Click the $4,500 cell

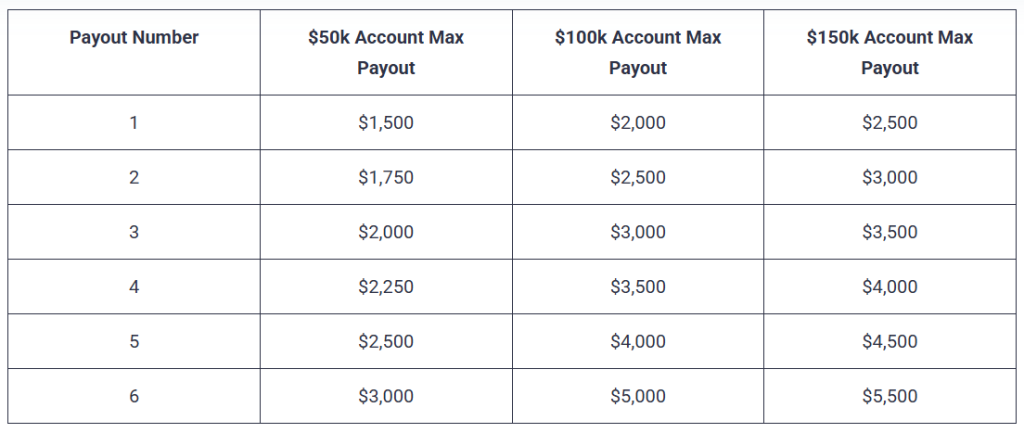click(890, 341)
